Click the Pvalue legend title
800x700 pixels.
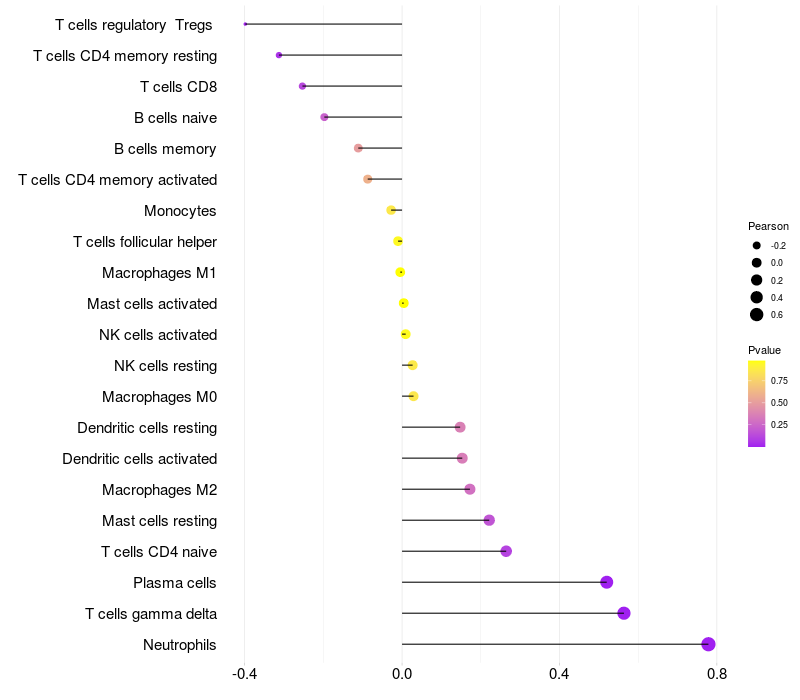coord(764,350)
